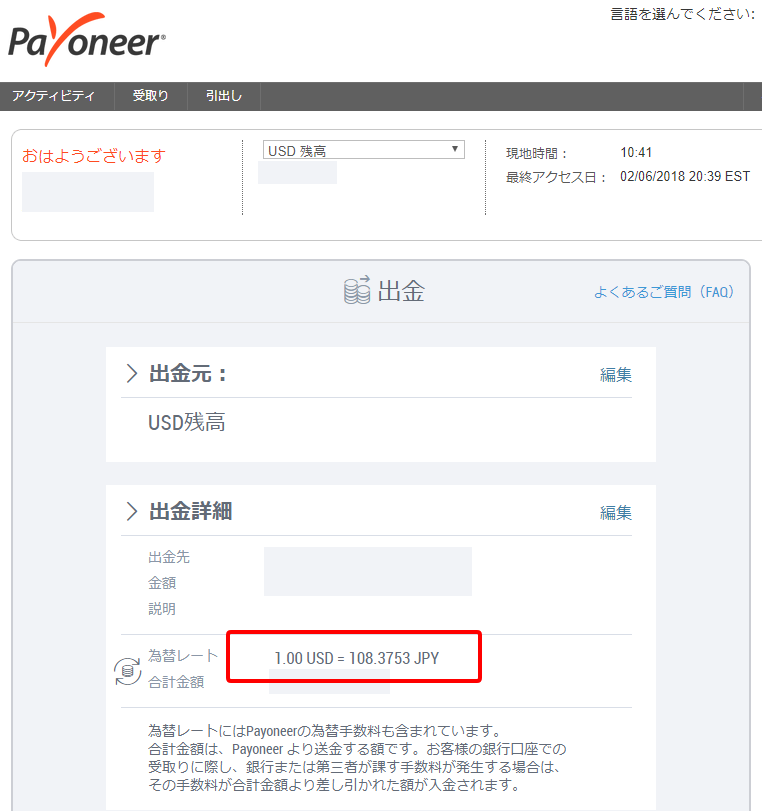Click the 02/06/2018 20:39 EST value

[x=685, y=176]
